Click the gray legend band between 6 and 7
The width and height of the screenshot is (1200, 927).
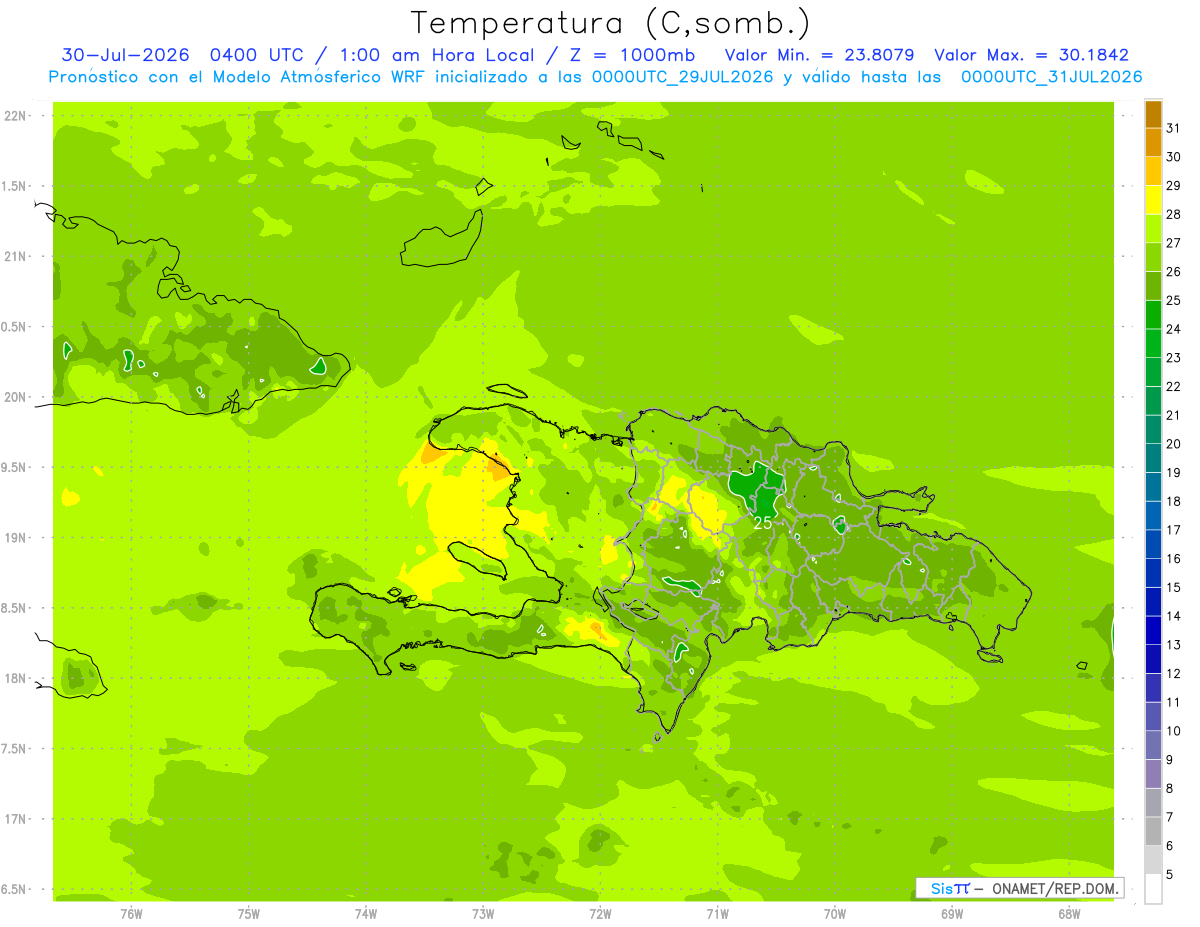tap(1153, 832)
